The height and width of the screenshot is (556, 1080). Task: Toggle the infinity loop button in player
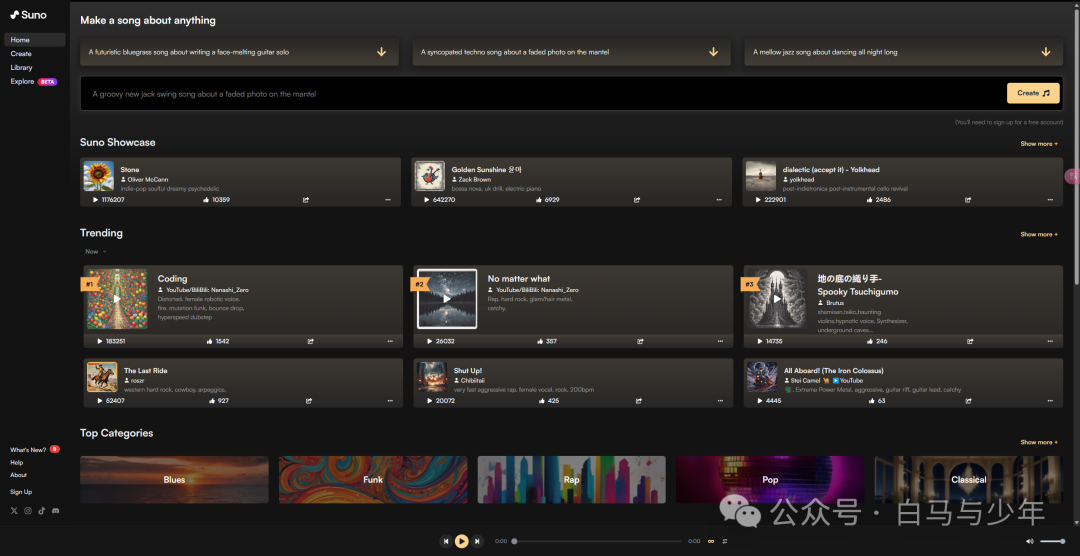point(711,541)
